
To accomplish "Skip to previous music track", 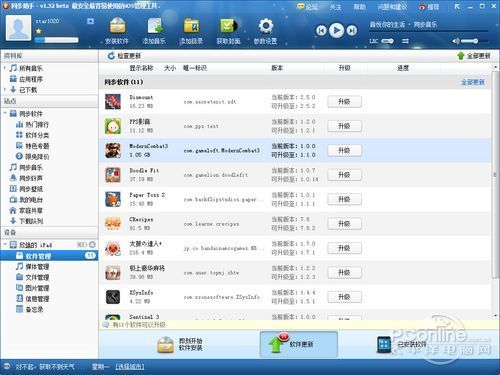I will click(x=321, y=31).
